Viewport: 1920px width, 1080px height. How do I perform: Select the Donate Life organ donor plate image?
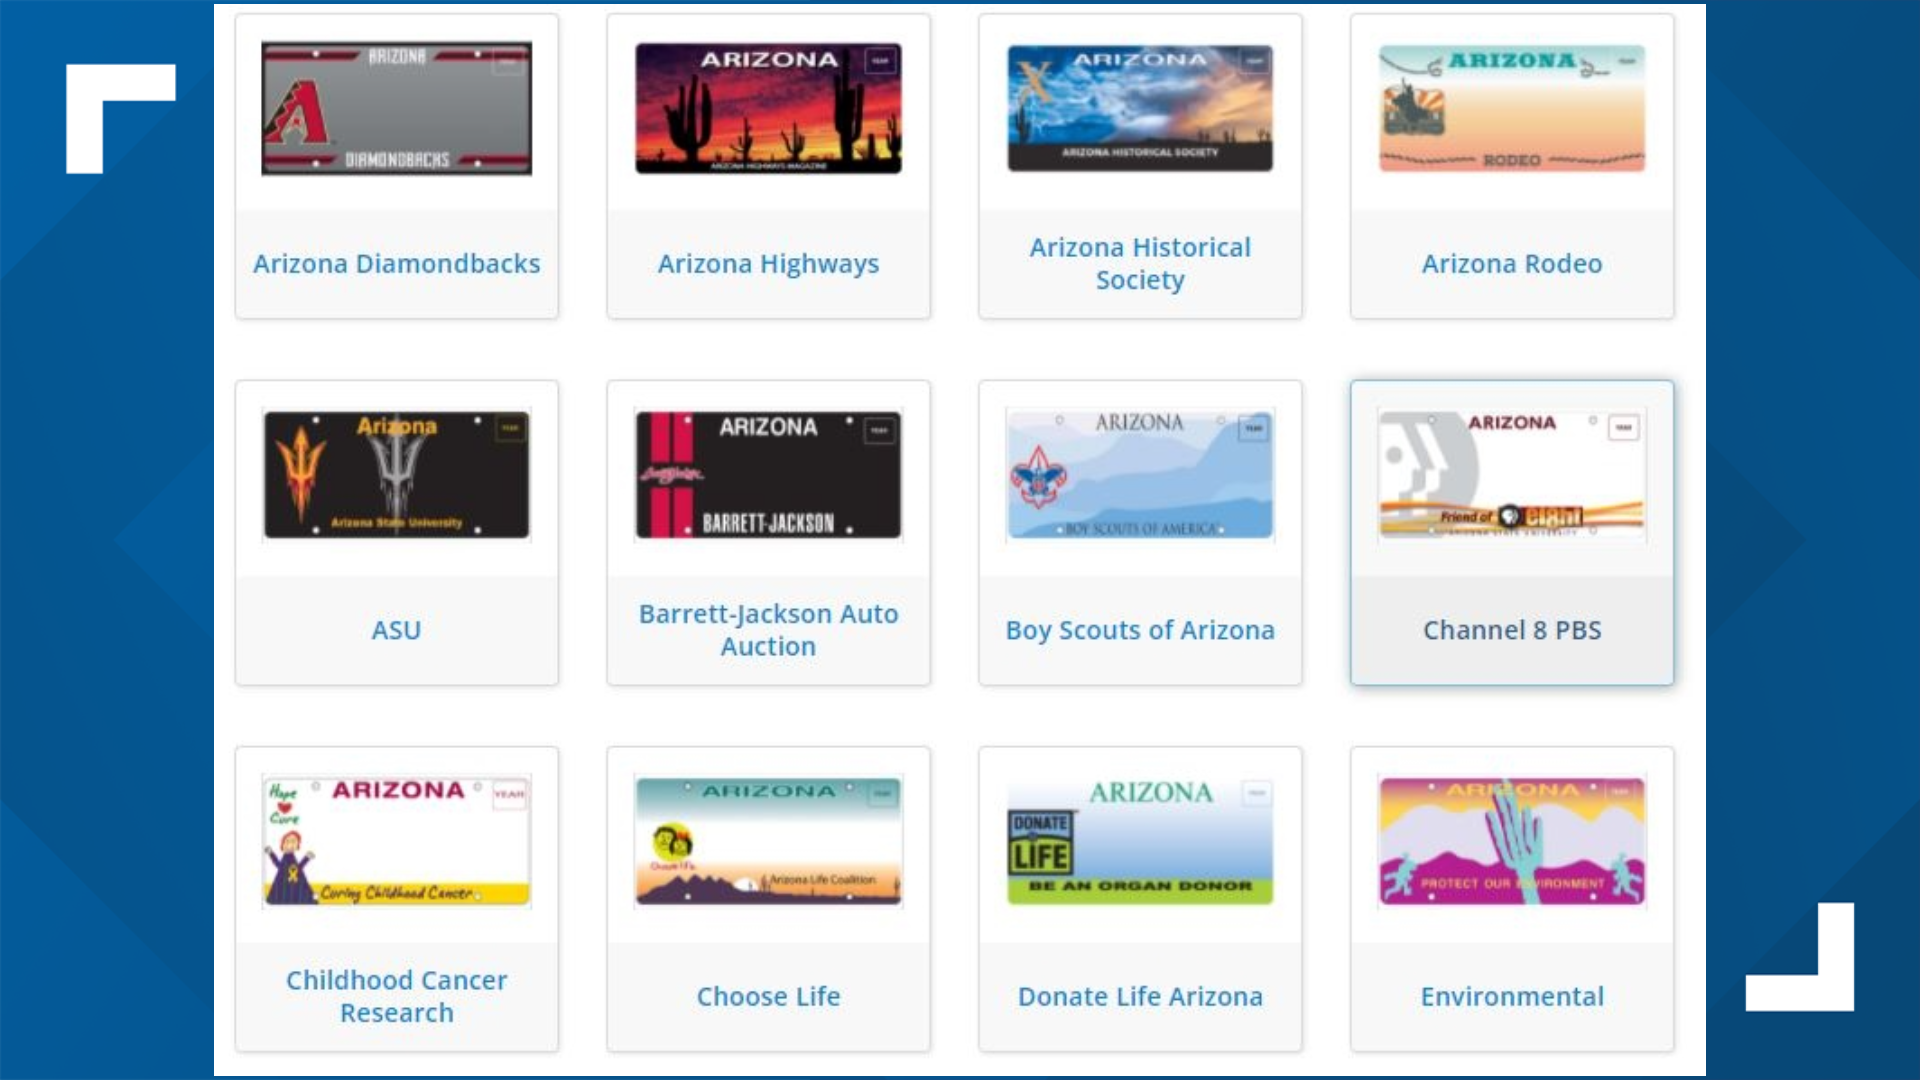tap(1140, 840)
